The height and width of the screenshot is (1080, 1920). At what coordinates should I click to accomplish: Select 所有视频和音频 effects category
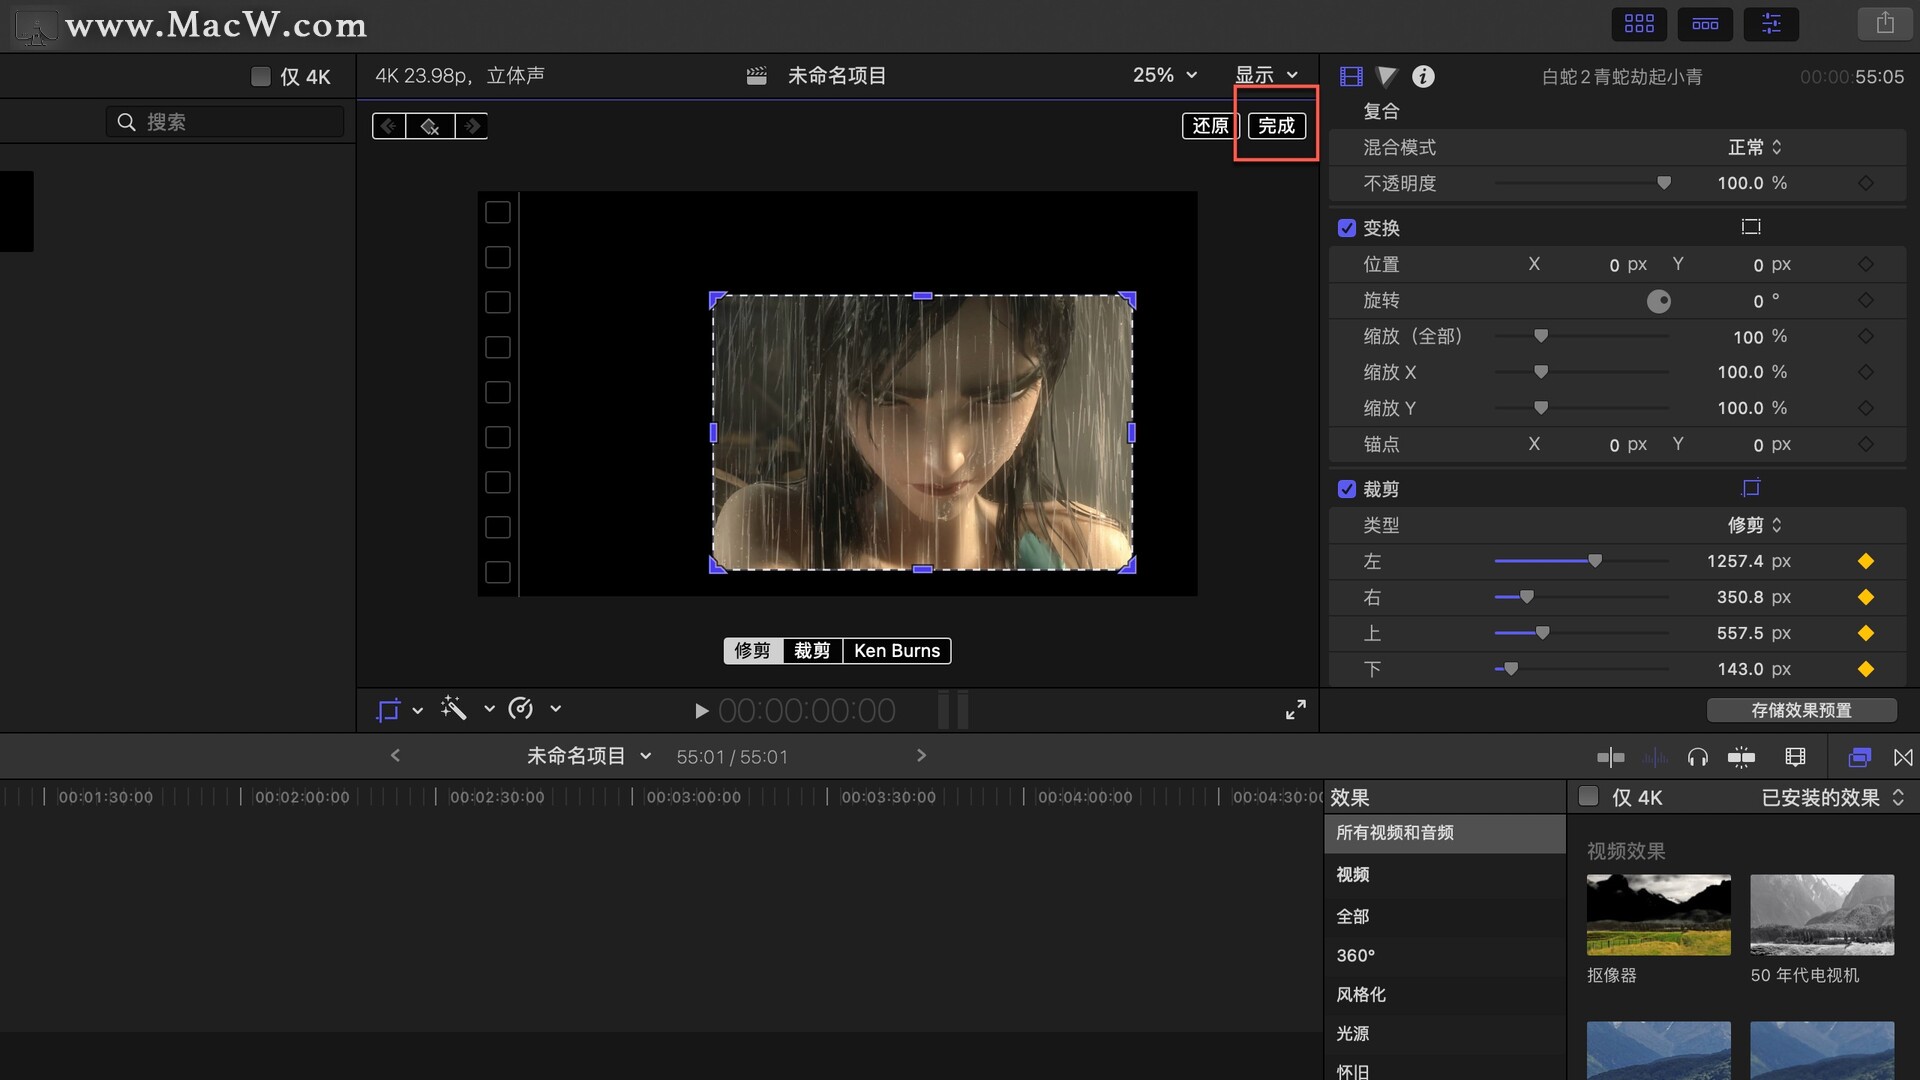pyautogui.click(x=1445, y=833)
